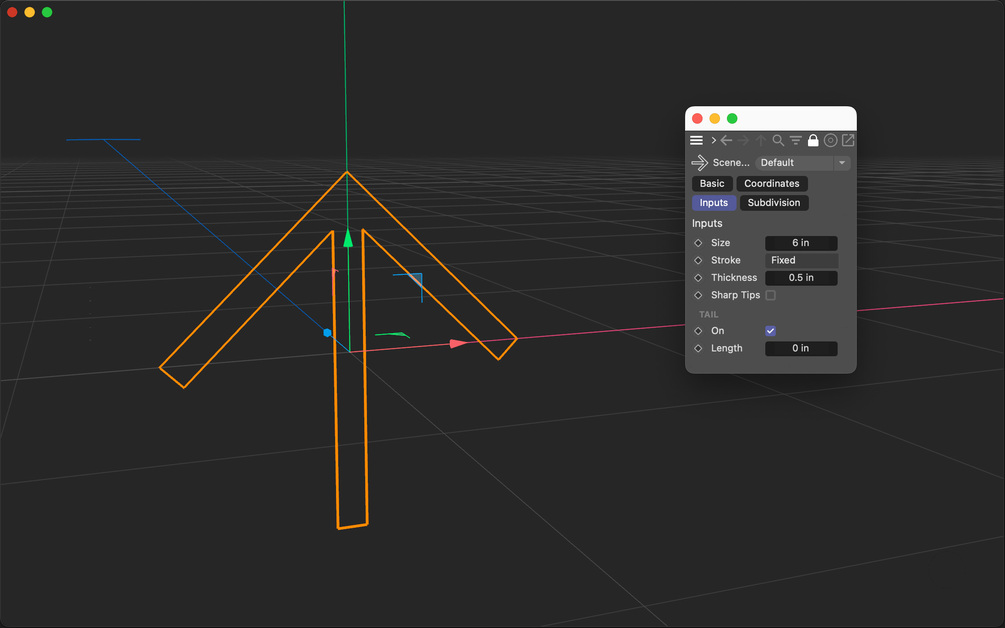Click the filter icon in the panel toolbar
This screenshot has height=628, width=1005.
point(795,140)
